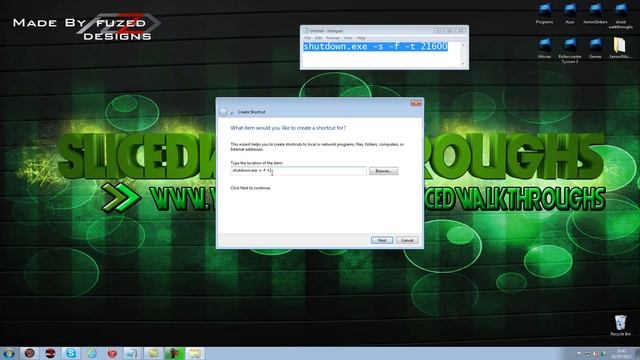Click the yellow folder taskbar icon
640x360 pixels.
153,353
